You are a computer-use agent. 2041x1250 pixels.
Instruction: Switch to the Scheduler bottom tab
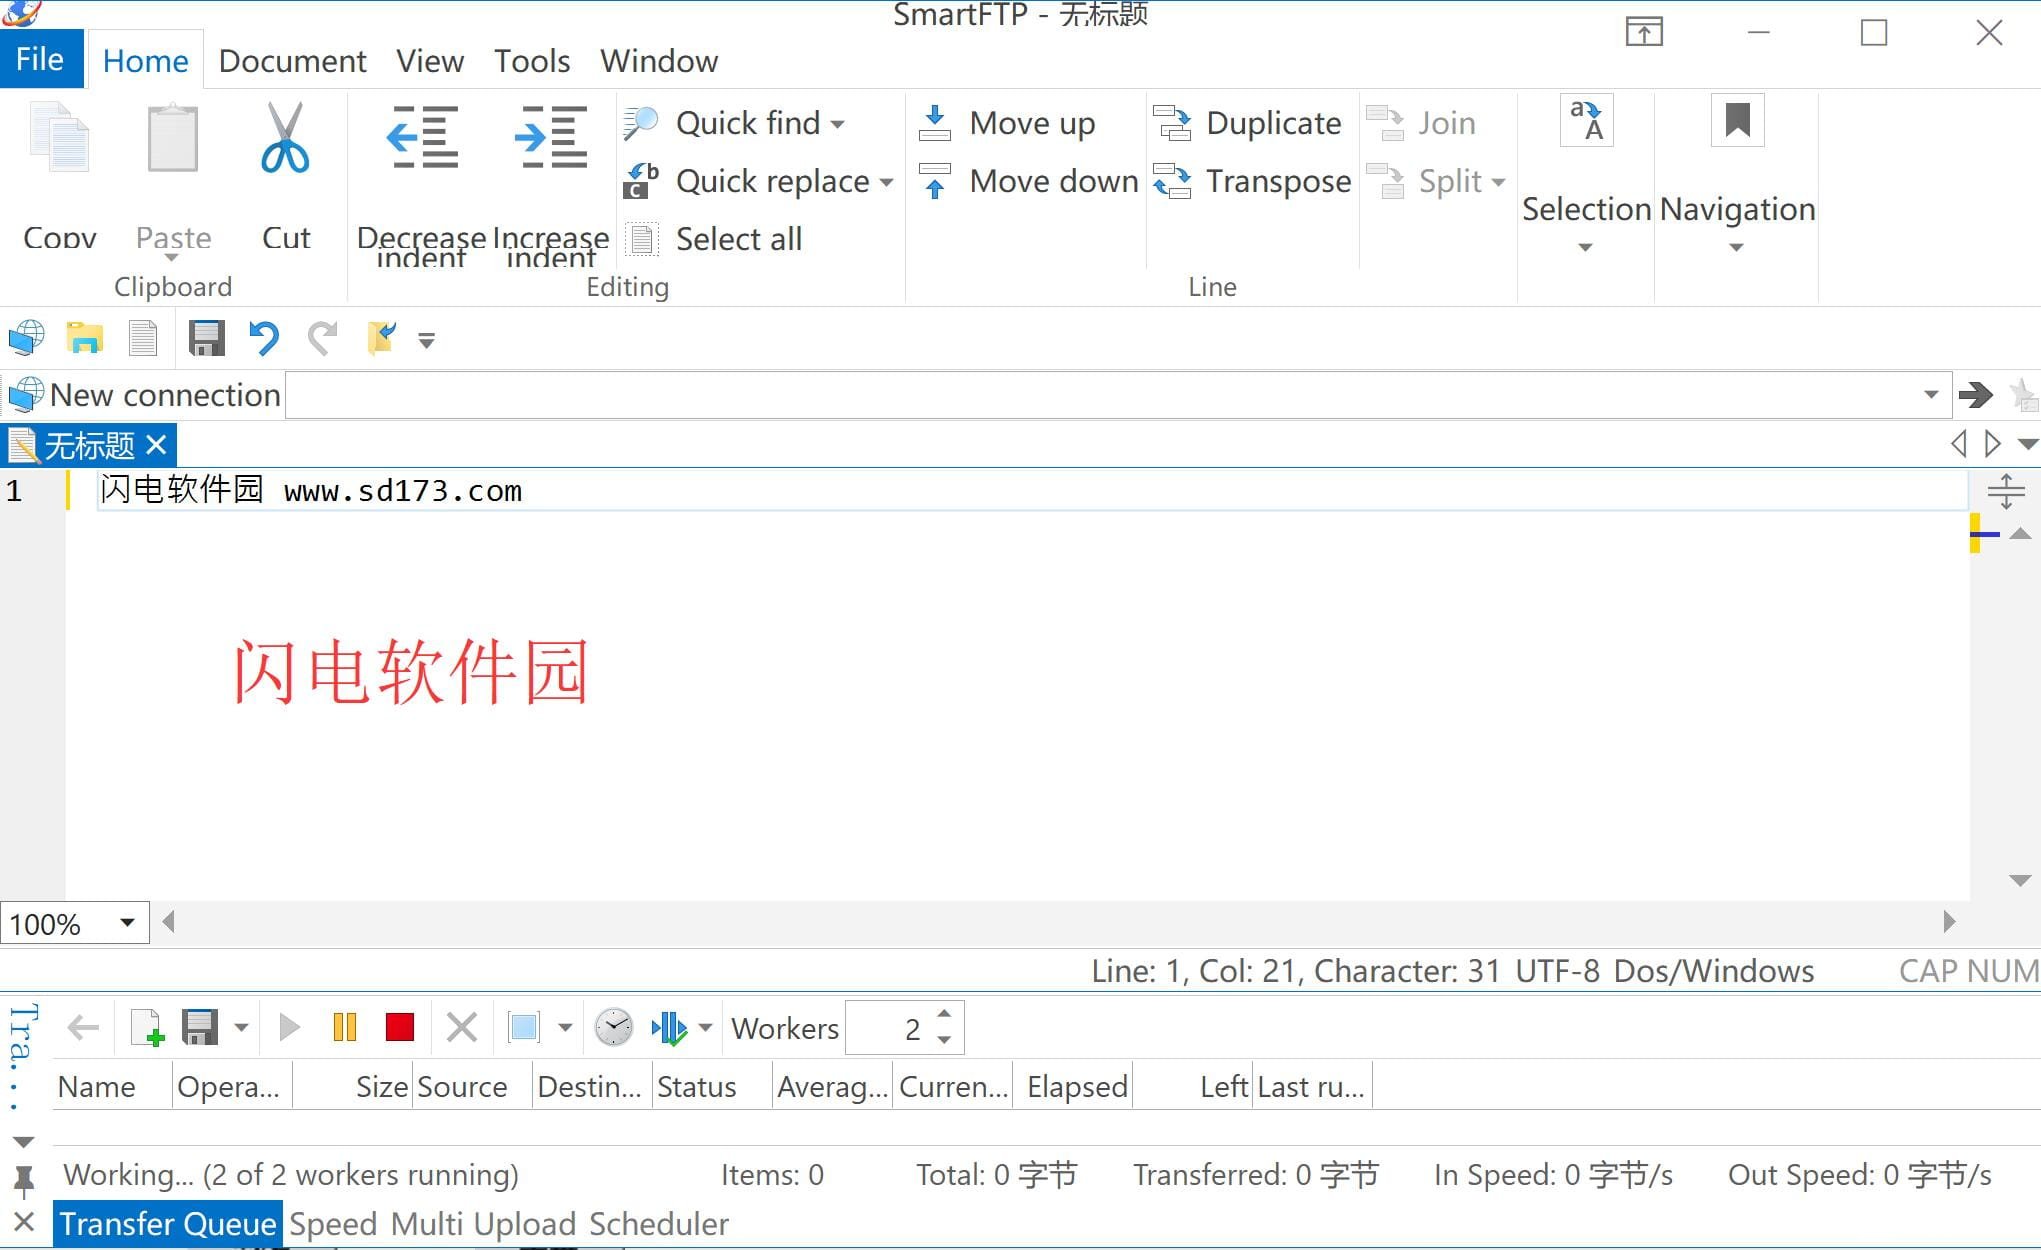coord(658,1224)
